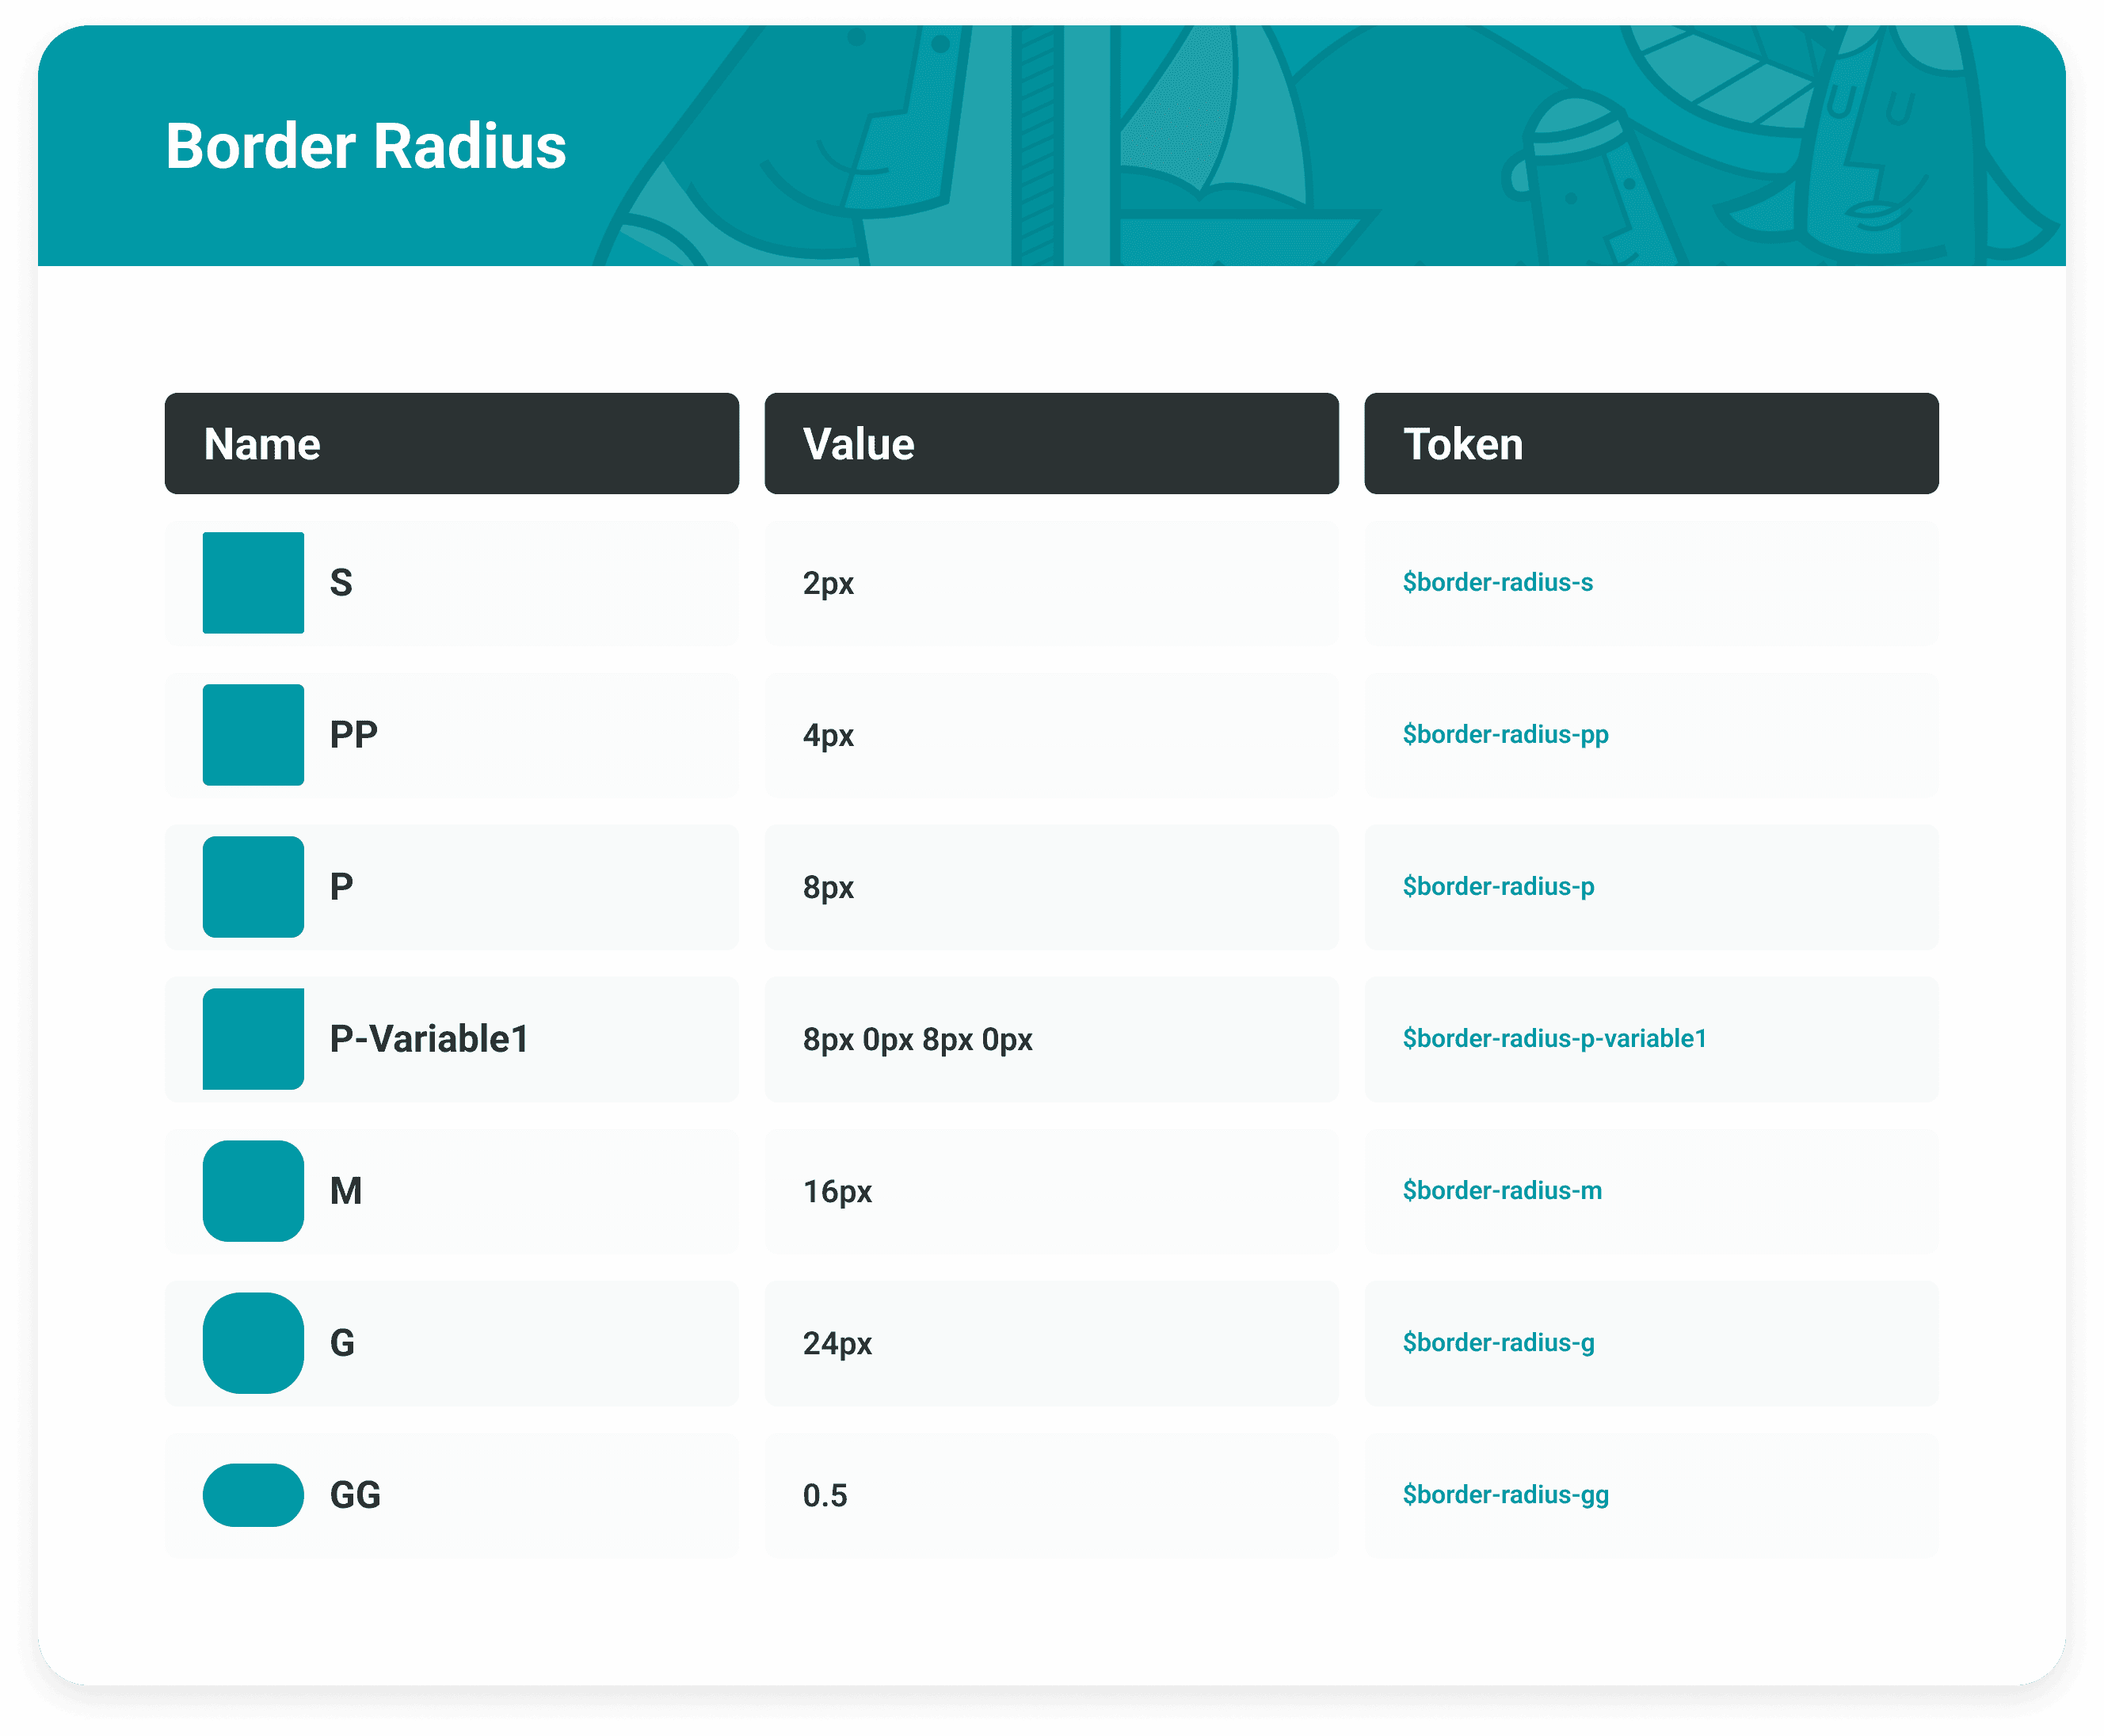The width and height of the screenshot is (2104, 1736).
Task: Click the PP radius teal swatch
Action: pyautogui.click(x=253, y=734)
